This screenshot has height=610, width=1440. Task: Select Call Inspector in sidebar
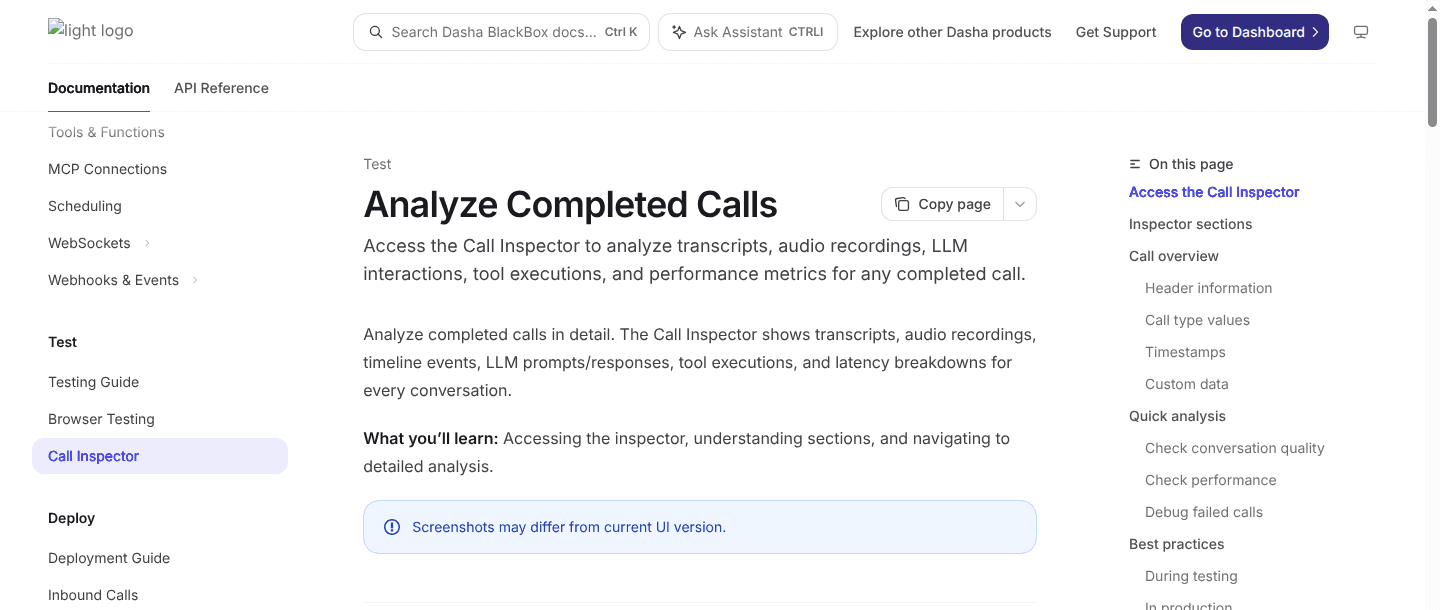[160, 456]
